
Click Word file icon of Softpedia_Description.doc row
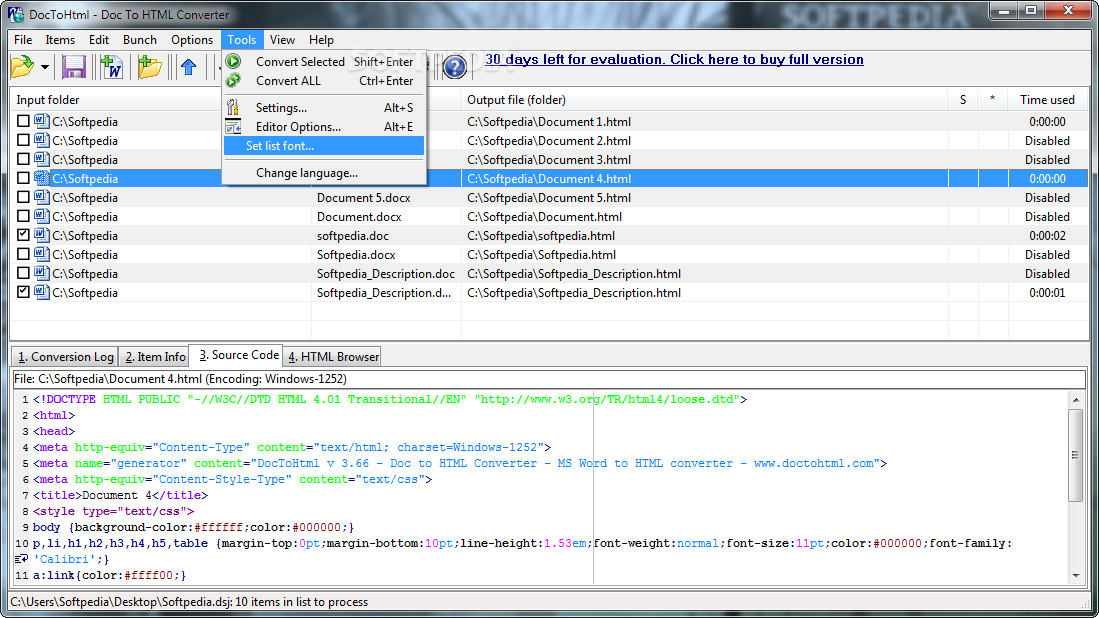coord(41,273)
